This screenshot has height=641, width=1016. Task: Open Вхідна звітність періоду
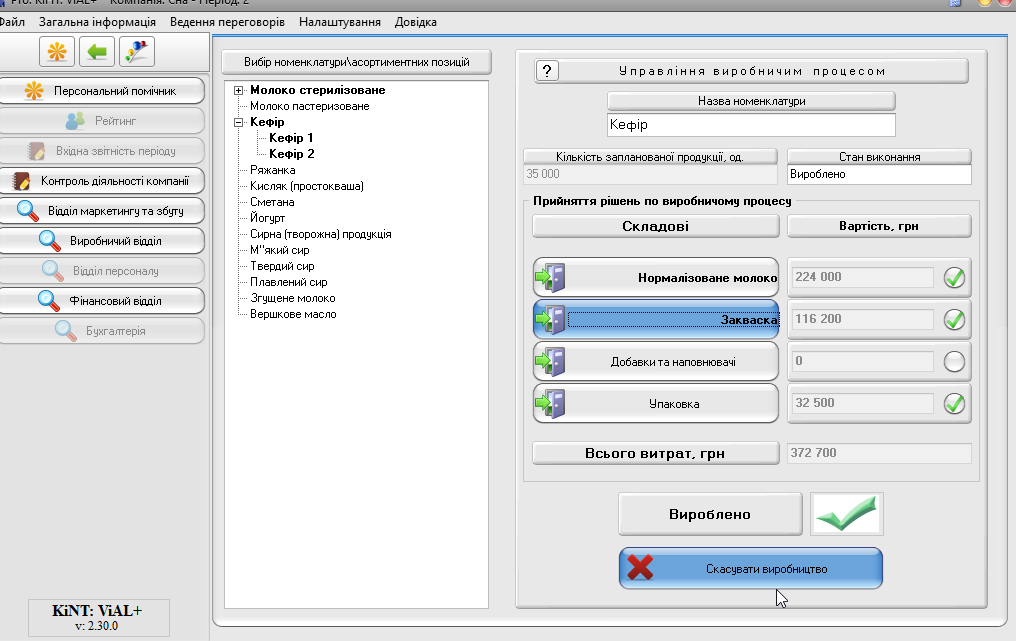click(102, 151)
